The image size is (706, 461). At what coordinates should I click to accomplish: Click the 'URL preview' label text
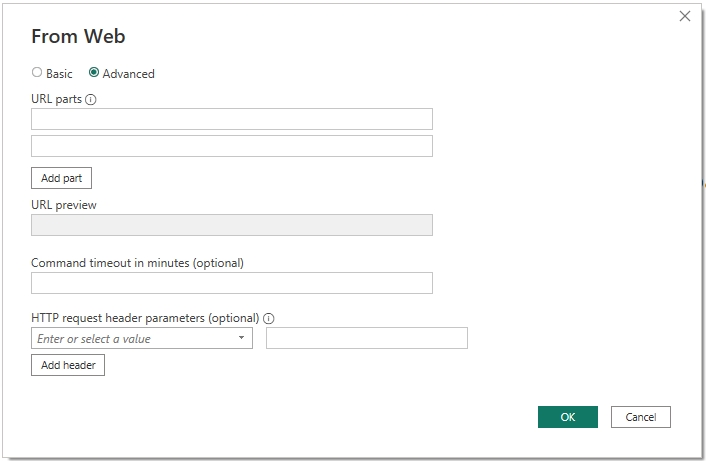(x=64, y=205)
